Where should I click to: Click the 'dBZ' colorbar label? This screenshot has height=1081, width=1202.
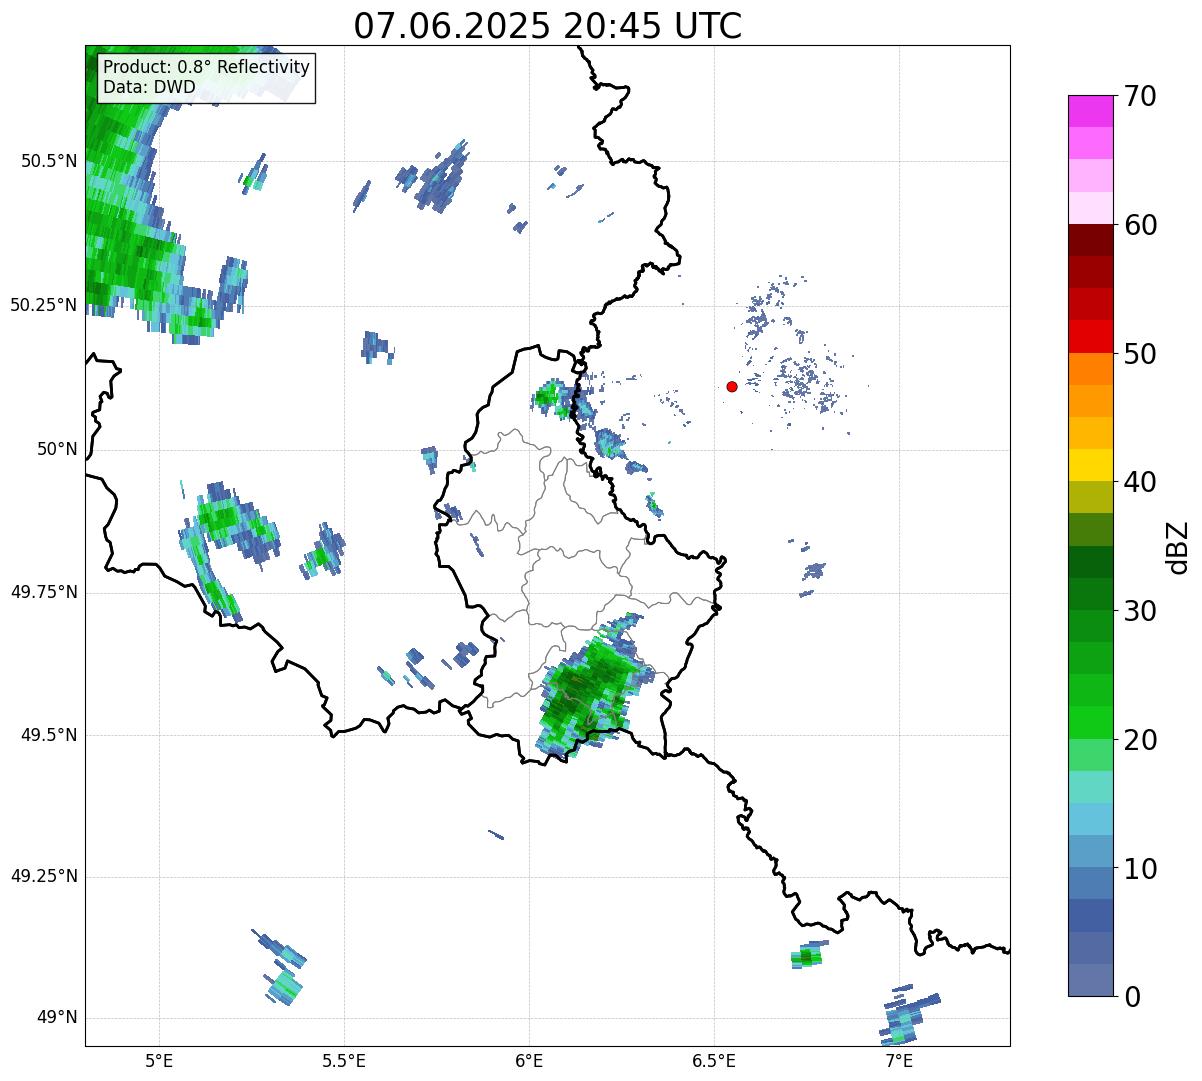tap(1177, 546)
